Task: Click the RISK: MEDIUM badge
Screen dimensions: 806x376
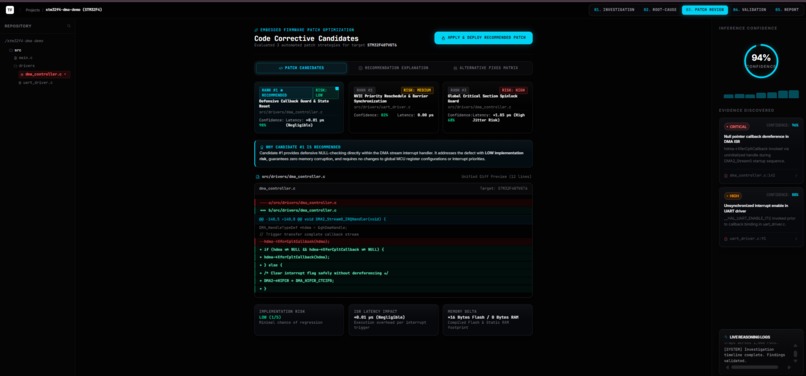Action: point(417,90)
